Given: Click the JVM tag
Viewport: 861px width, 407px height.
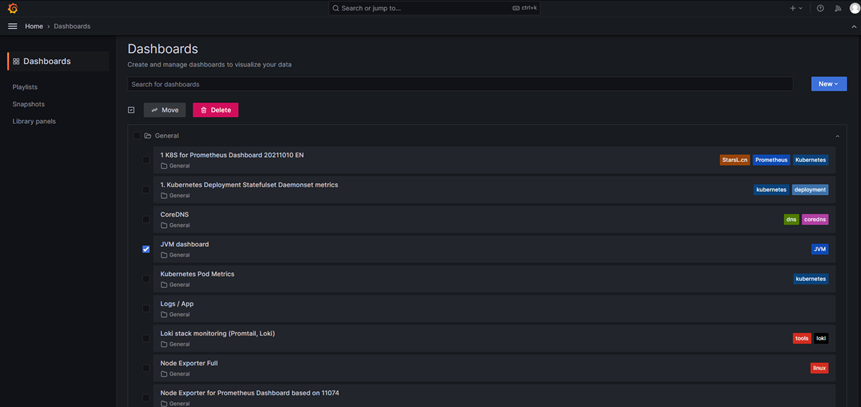Looking at the screenshot, I should point(820,249).
